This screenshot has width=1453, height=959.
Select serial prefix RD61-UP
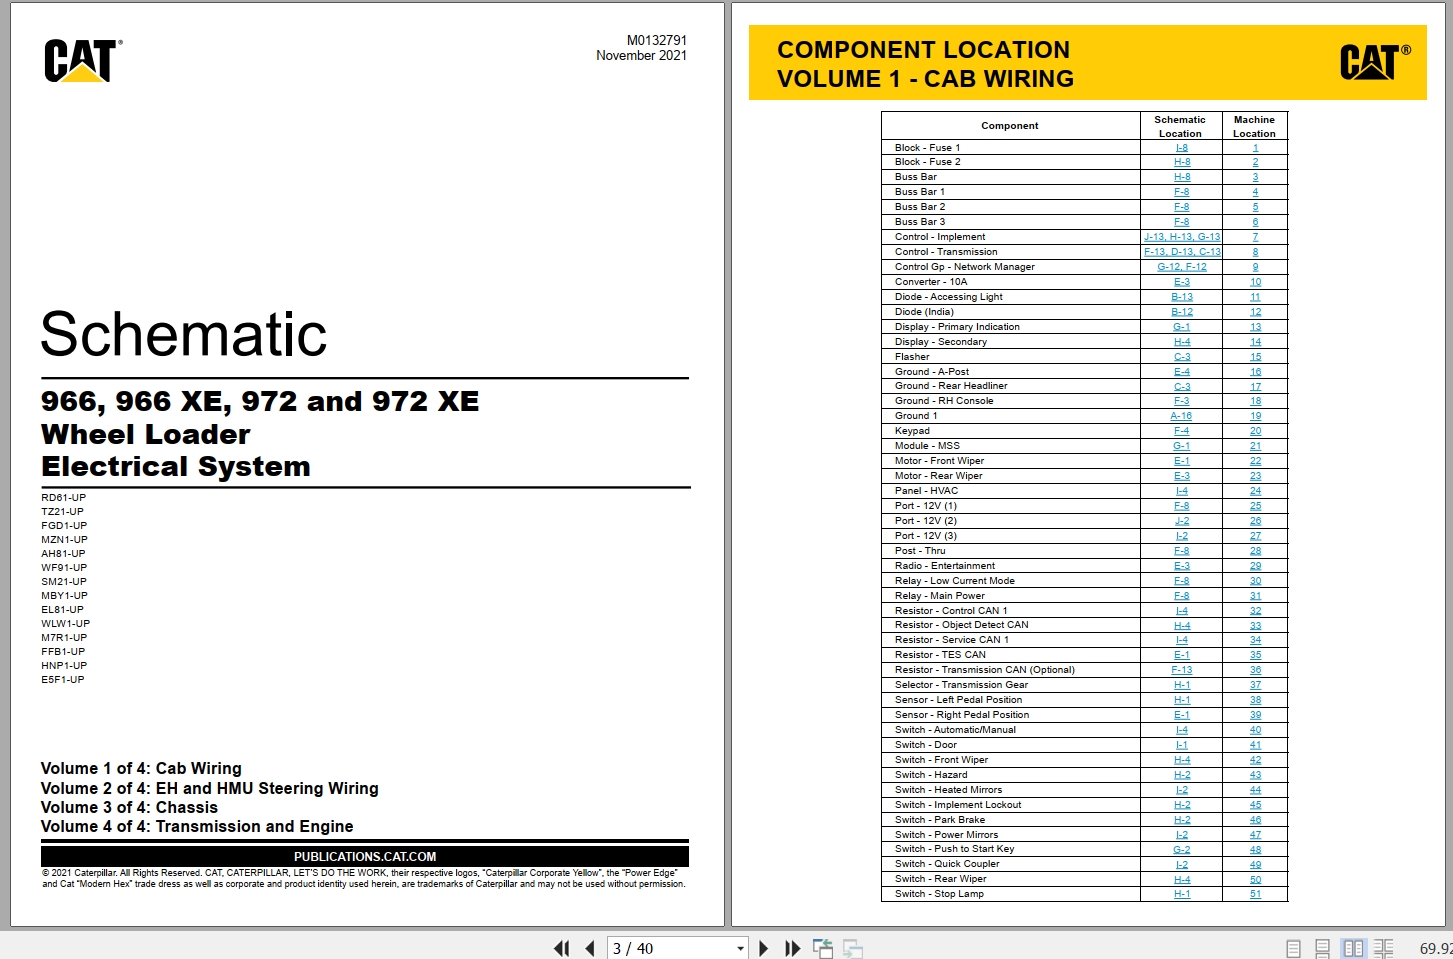click(x=64, y=497)
